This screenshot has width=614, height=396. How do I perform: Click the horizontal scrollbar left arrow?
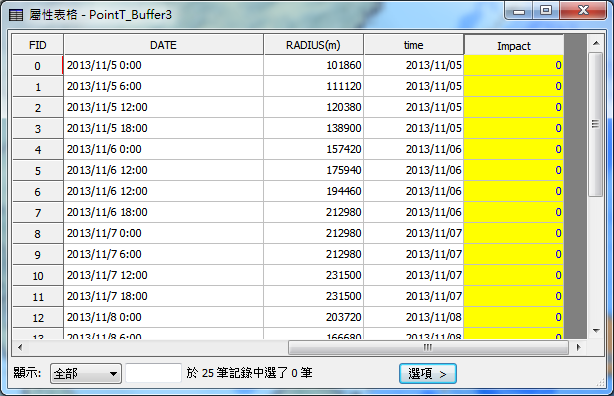[20, 347]
